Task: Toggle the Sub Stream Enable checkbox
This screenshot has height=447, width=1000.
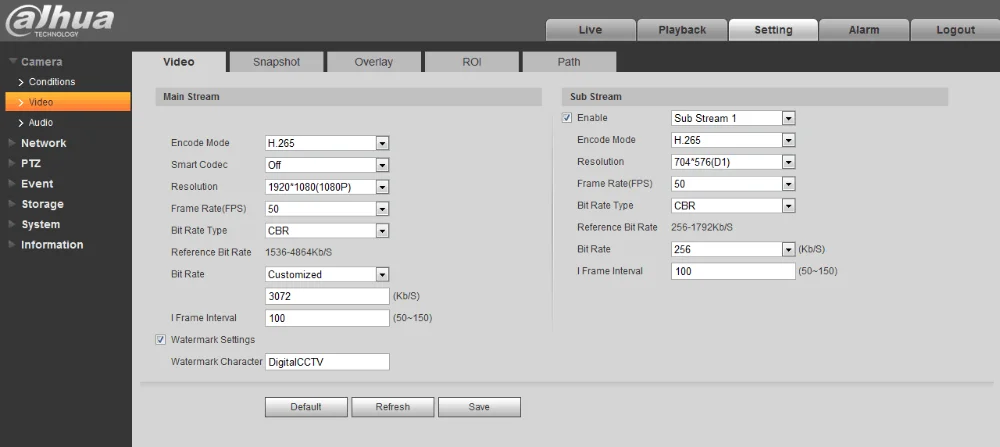Action: 567,118
